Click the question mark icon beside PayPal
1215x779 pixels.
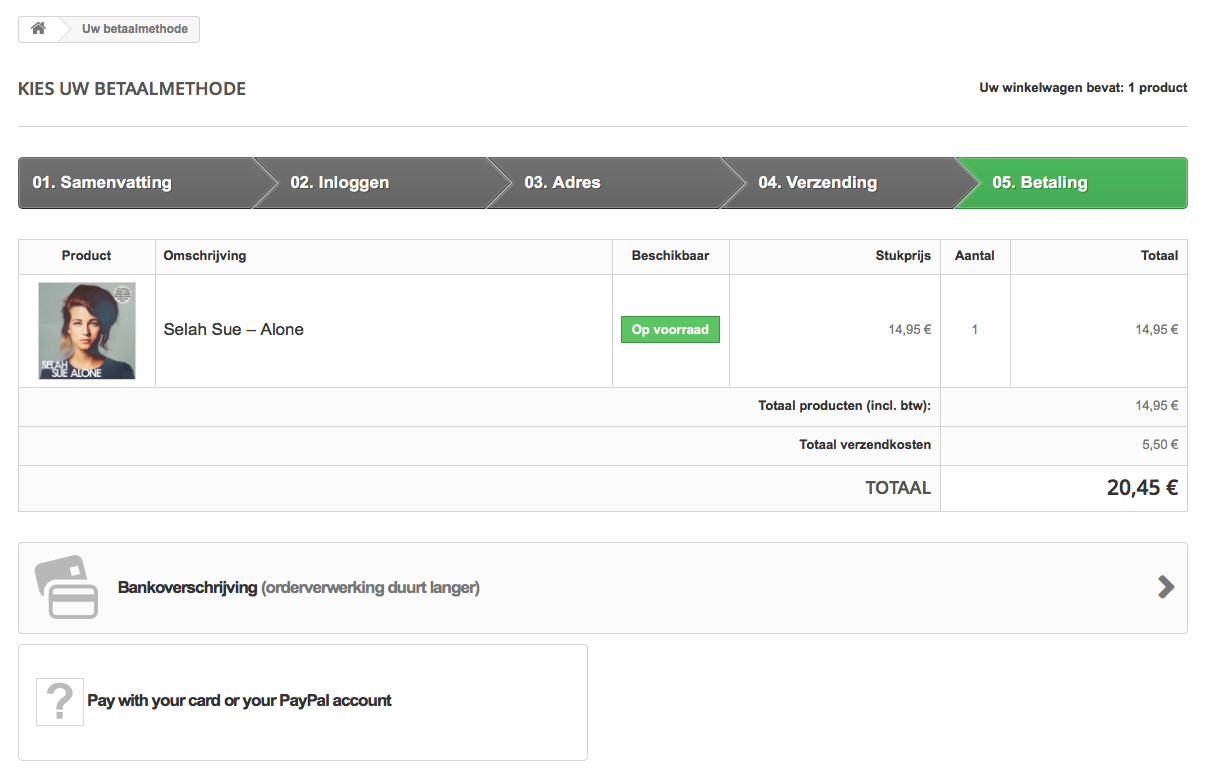[60, 701]
